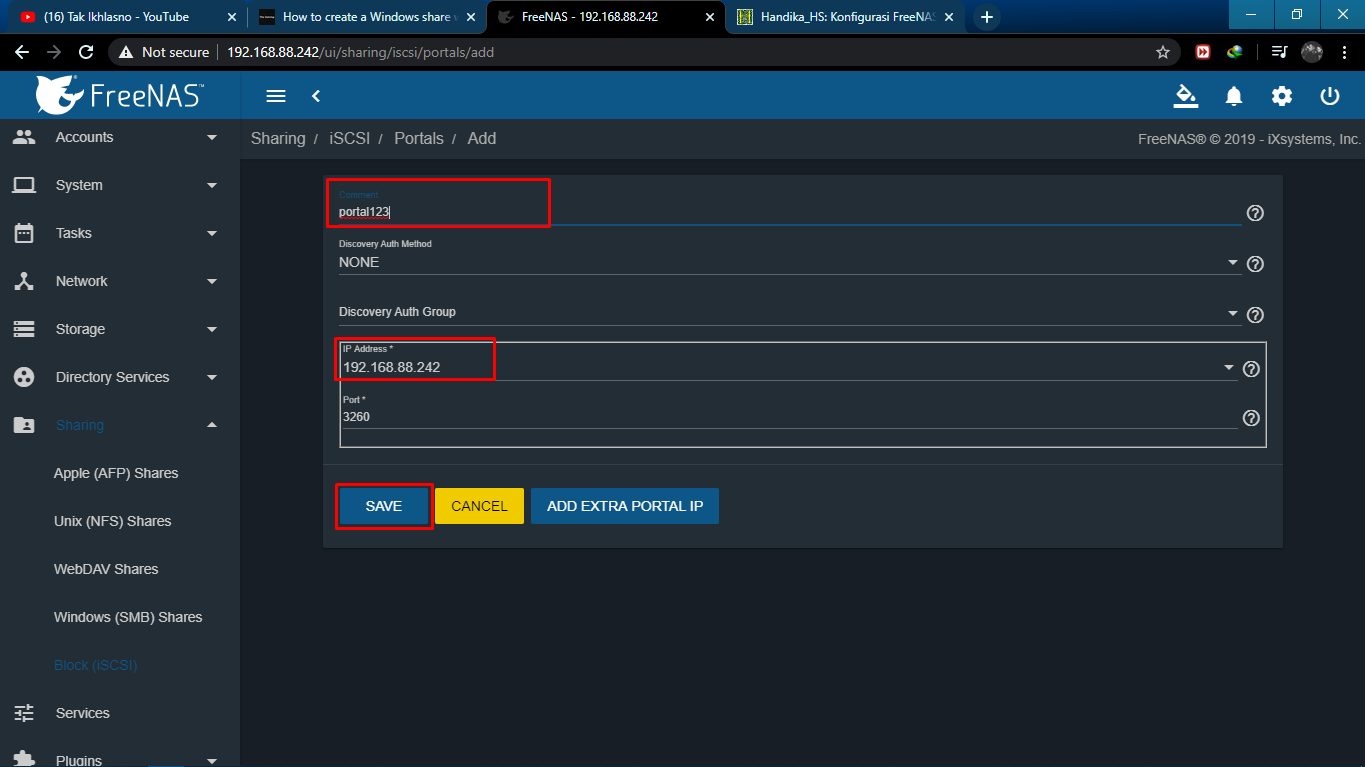This screenshot has width=1365, height=767.
Task: Switch to the Windows share tab
Action: pyautogui.click(x=365, y=17)
